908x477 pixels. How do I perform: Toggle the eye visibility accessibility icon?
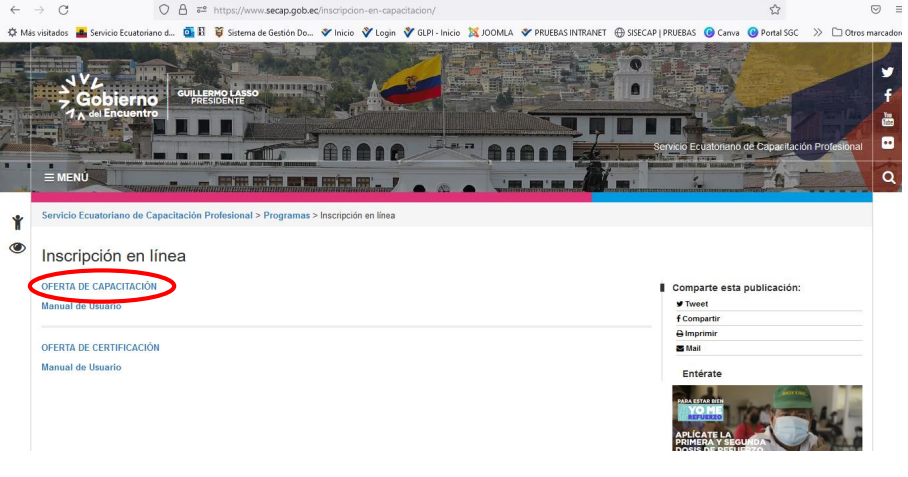[x=17, y=248]
